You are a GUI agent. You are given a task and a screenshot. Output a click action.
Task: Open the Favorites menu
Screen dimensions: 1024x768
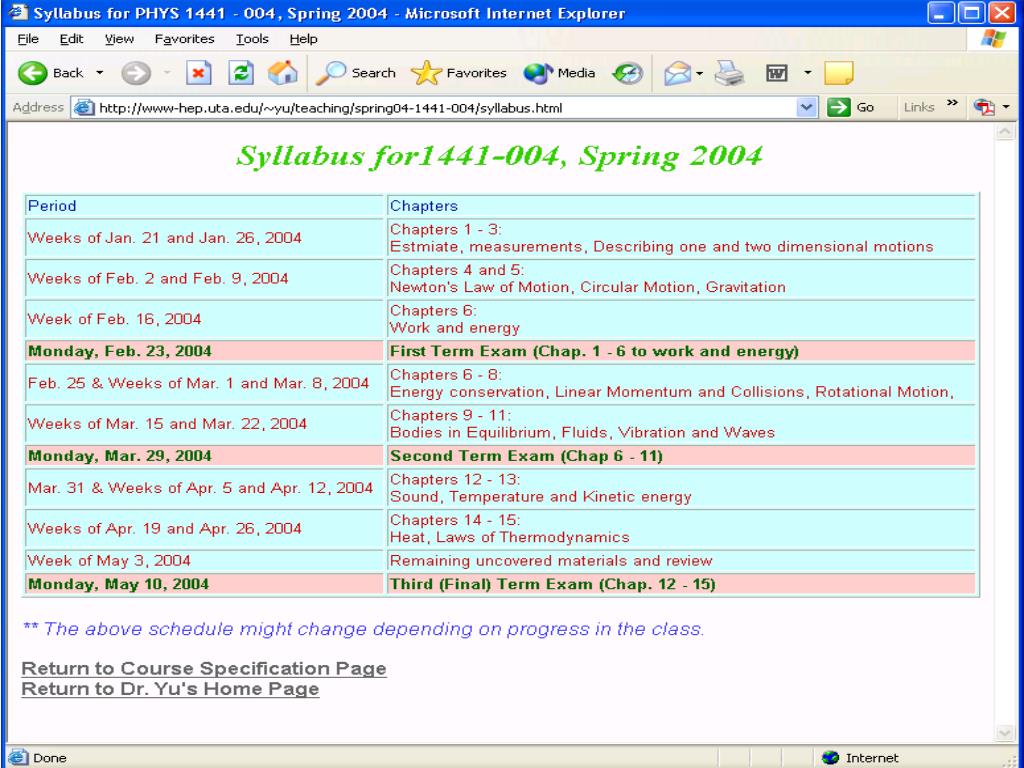184,39
